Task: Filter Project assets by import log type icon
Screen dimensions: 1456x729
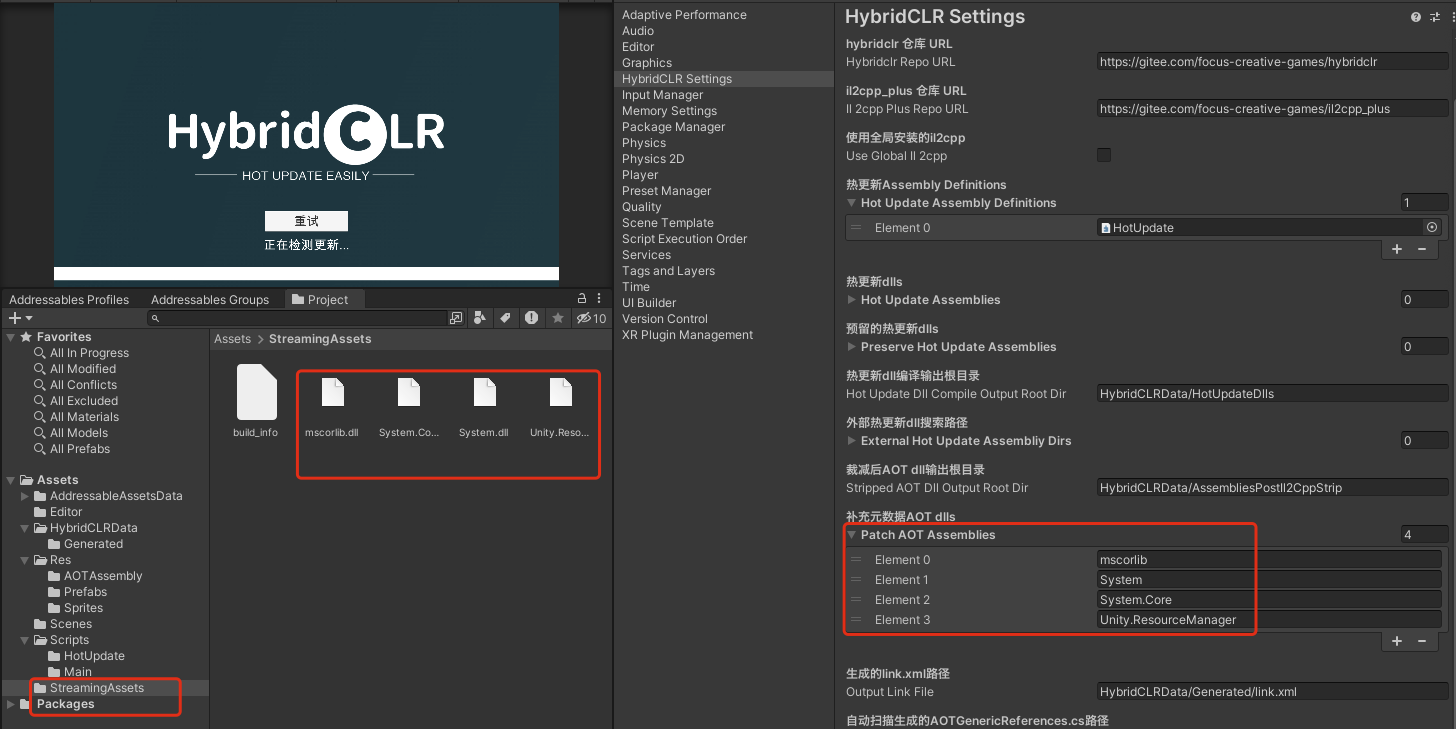Action: point(531,318)
